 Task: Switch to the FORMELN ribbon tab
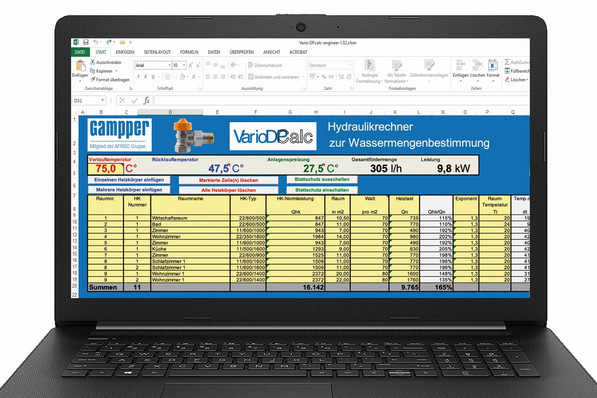tap(189, 52)
